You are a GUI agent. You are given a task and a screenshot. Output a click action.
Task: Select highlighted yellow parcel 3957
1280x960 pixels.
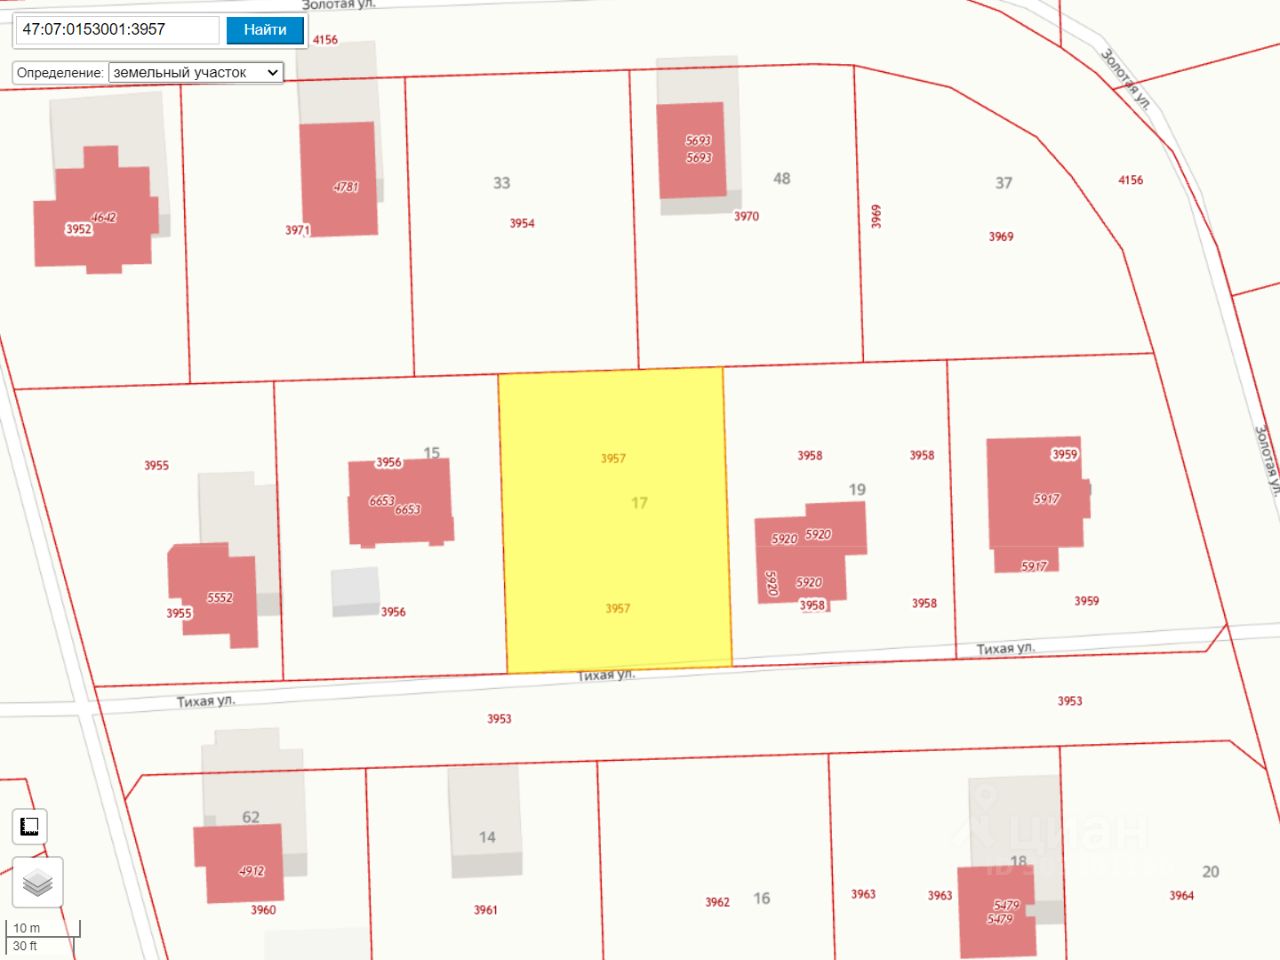pyautogui.click(x=615, y=519)
